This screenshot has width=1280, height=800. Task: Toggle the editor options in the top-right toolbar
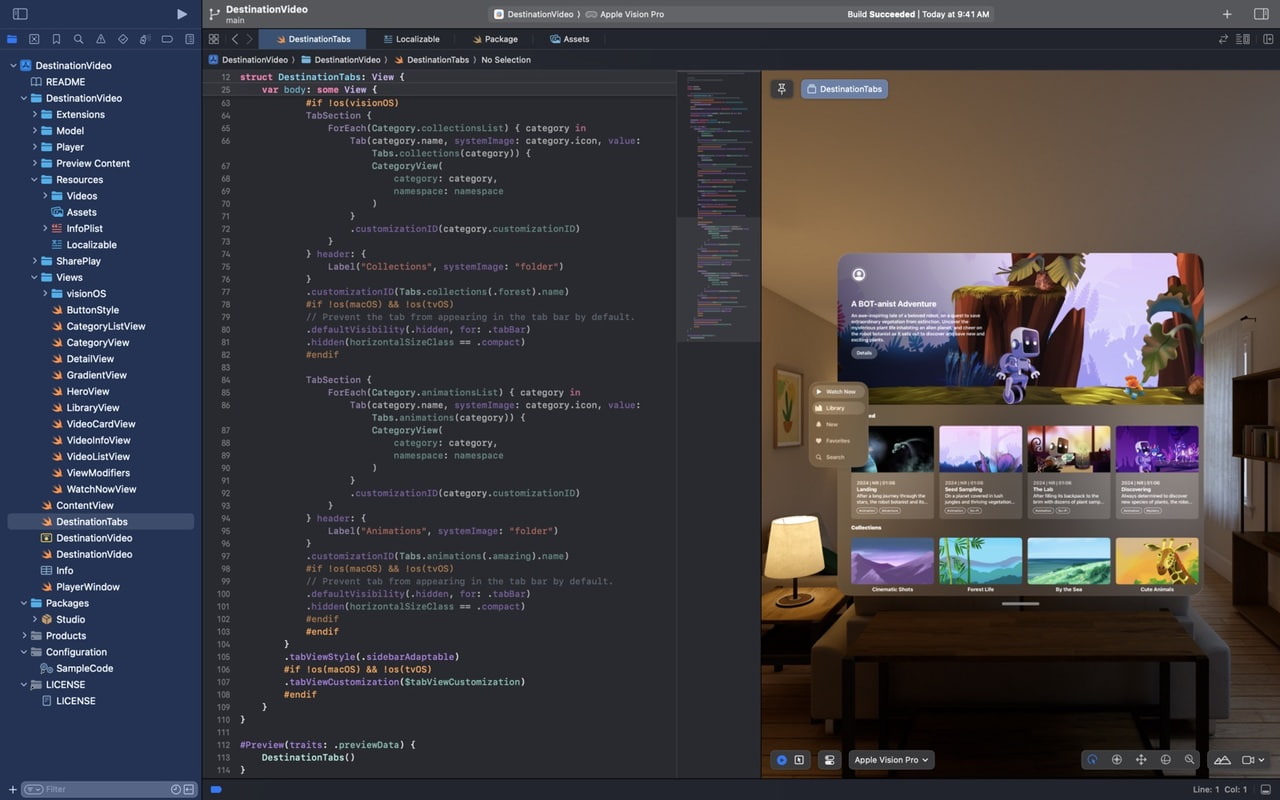coord(1242,38)
